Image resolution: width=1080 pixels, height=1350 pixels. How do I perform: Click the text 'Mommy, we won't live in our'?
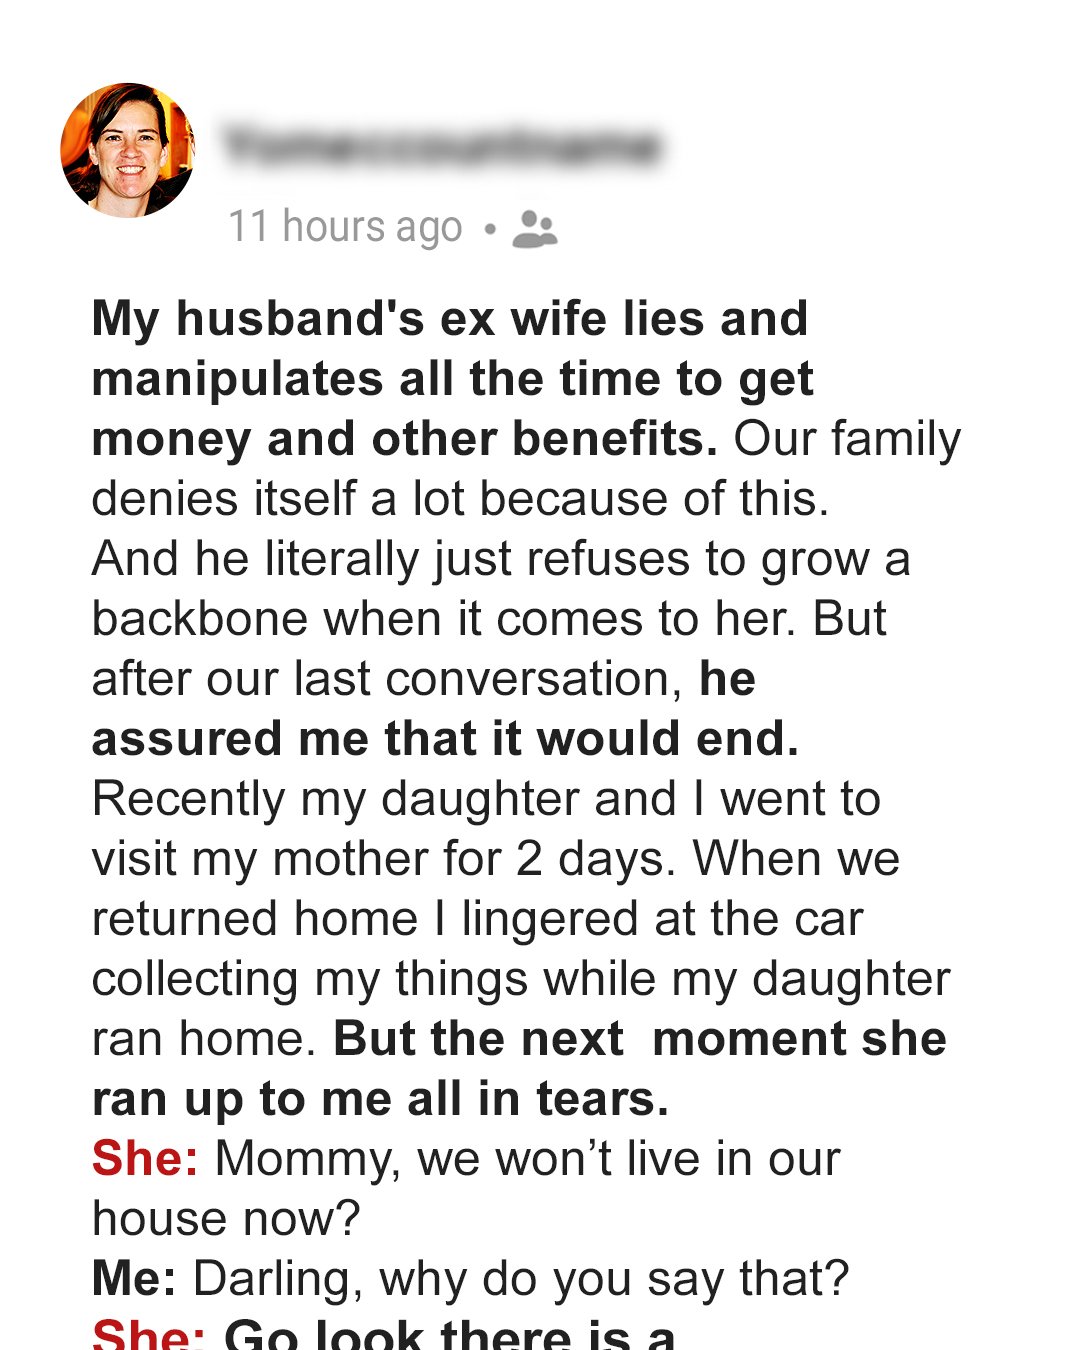pos(527,1159)
